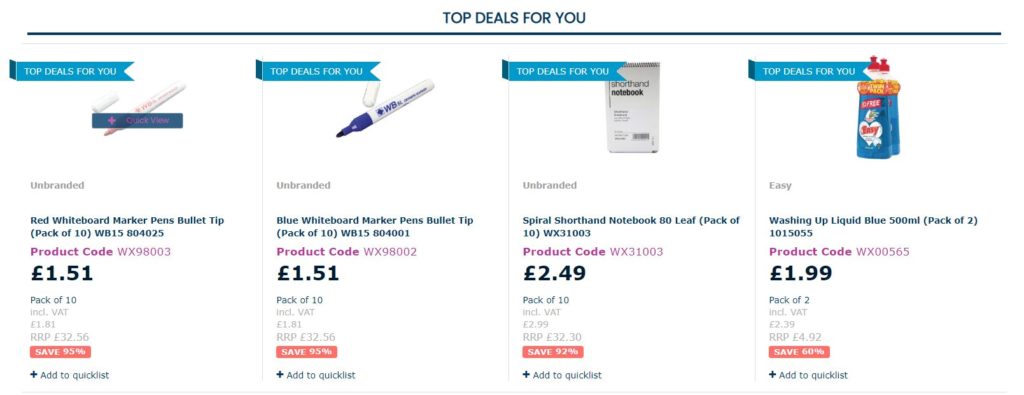Click Quick View on red marker
1024x395 pixels.
[x=137, y=120]
